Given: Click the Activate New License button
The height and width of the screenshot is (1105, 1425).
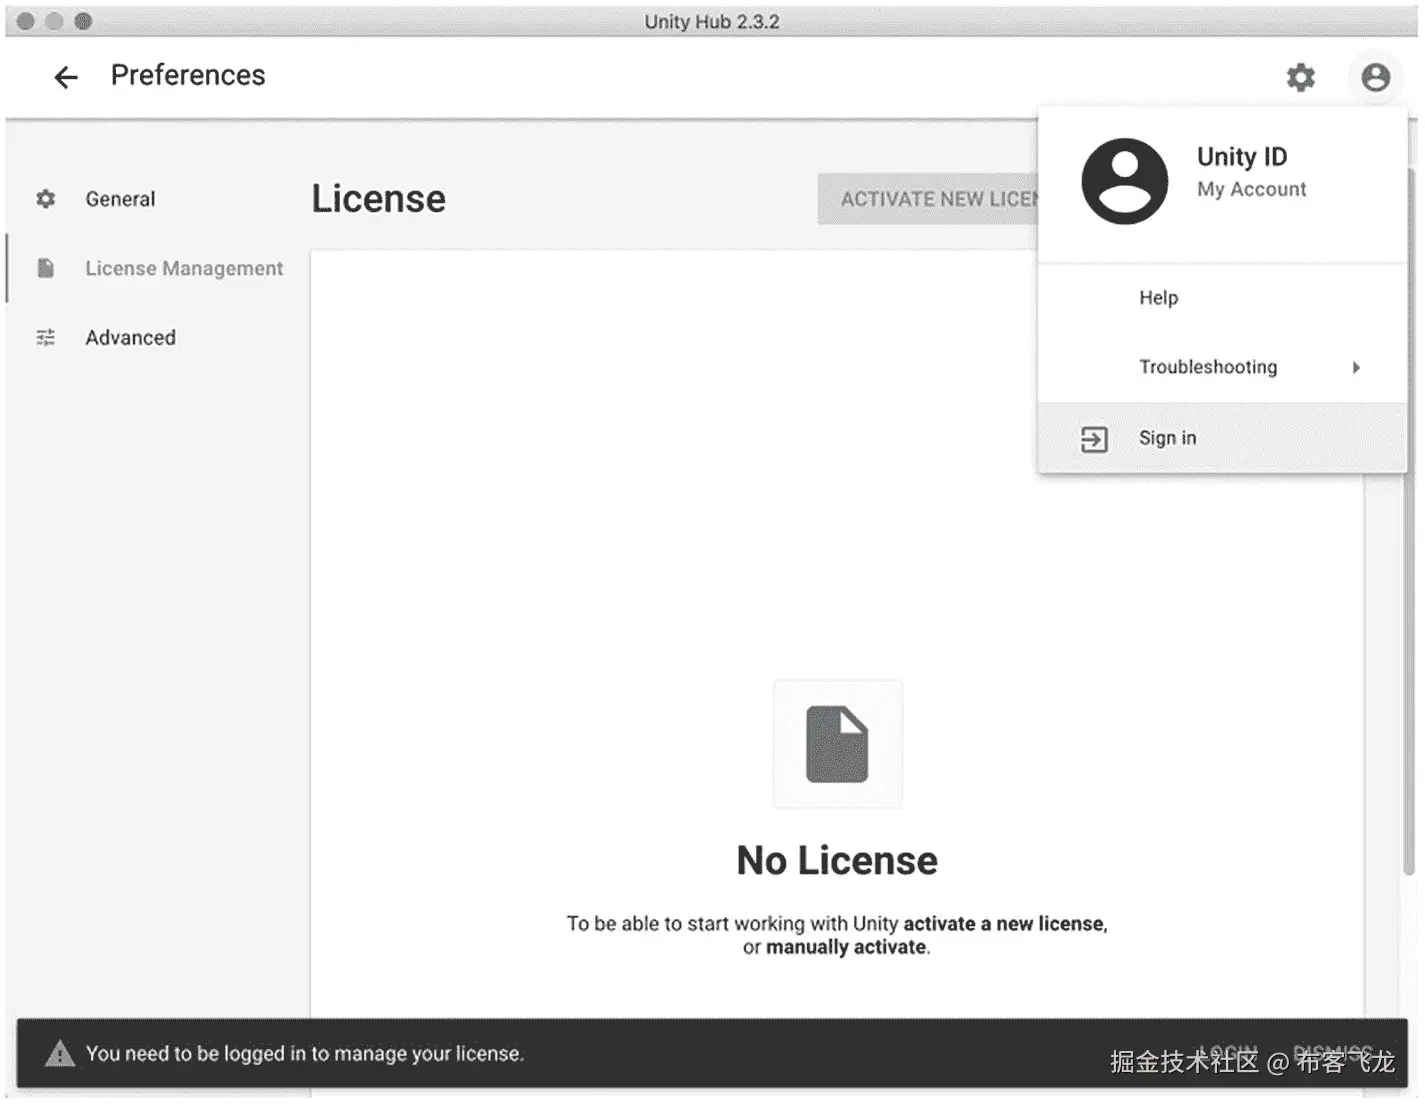Looking at the screenshot, I should pos(928,199).
